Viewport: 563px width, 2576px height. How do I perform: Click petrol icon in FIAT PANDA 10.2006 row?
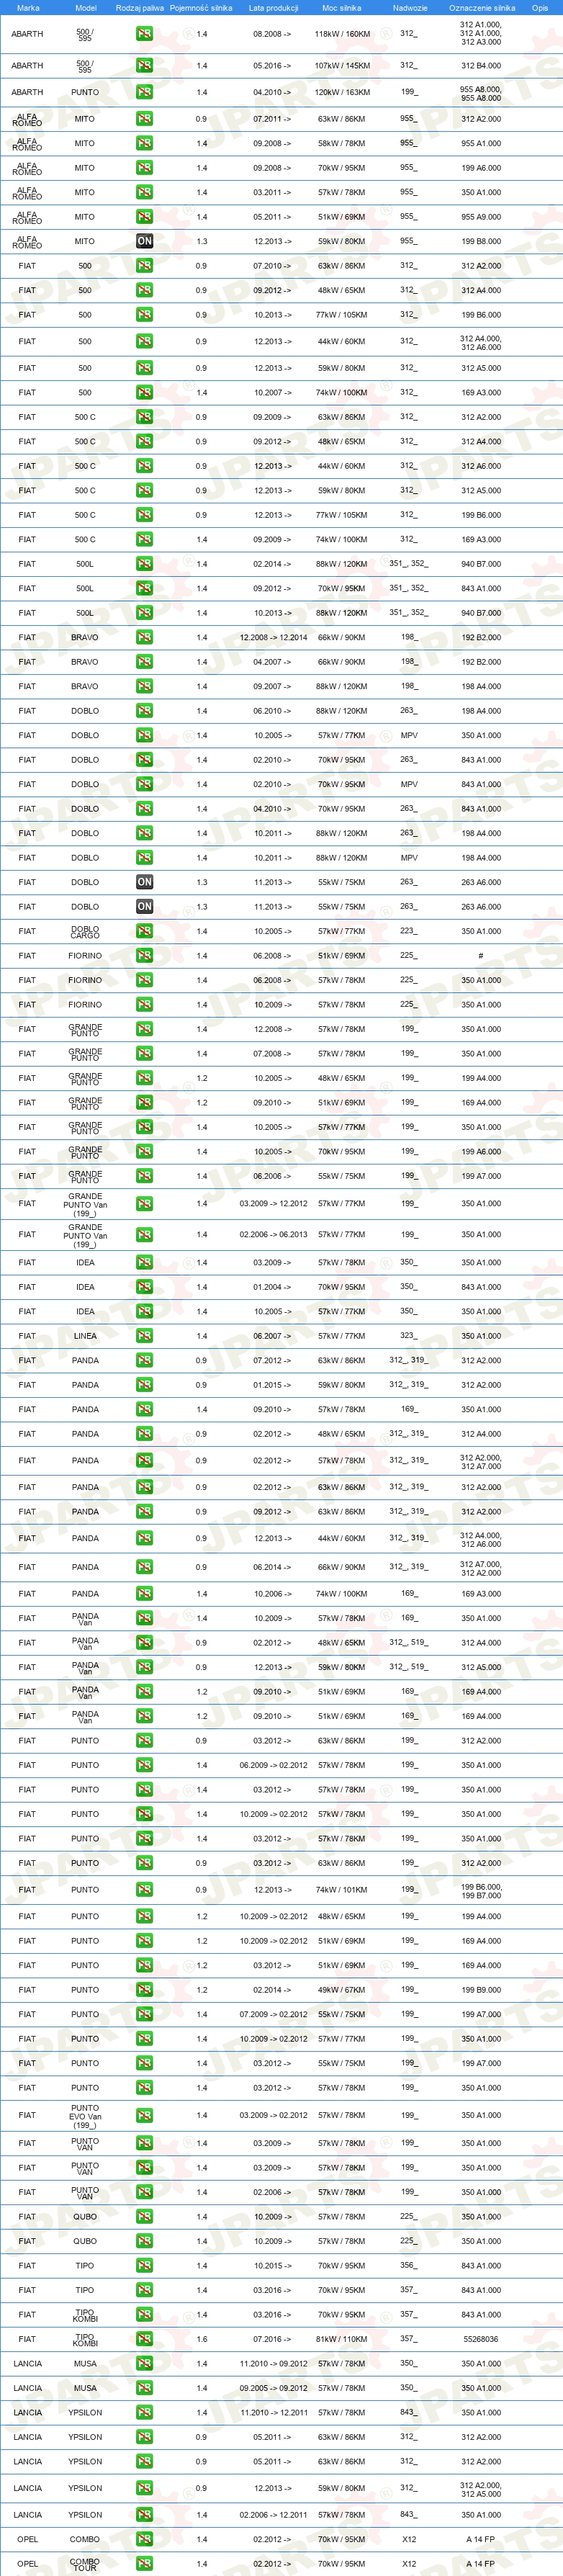coord(144,1595)
